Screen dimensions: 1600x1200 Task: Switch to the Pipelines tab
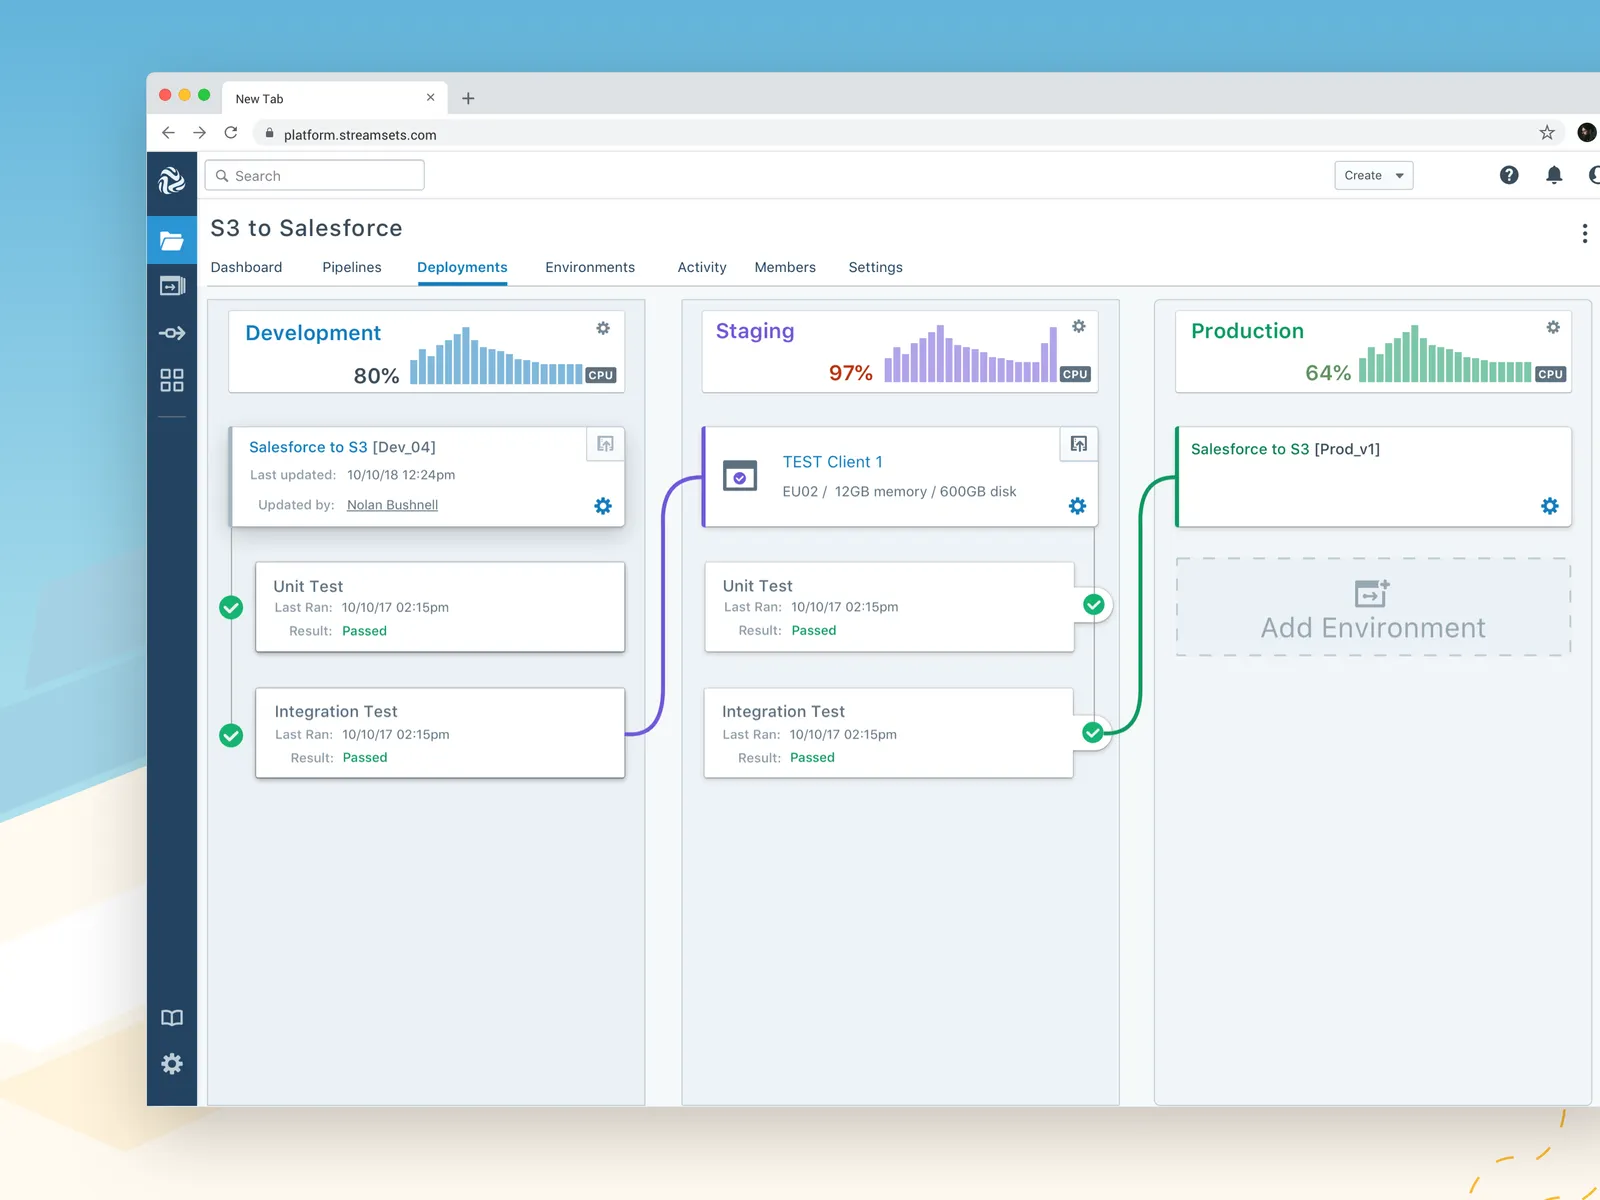352,267
